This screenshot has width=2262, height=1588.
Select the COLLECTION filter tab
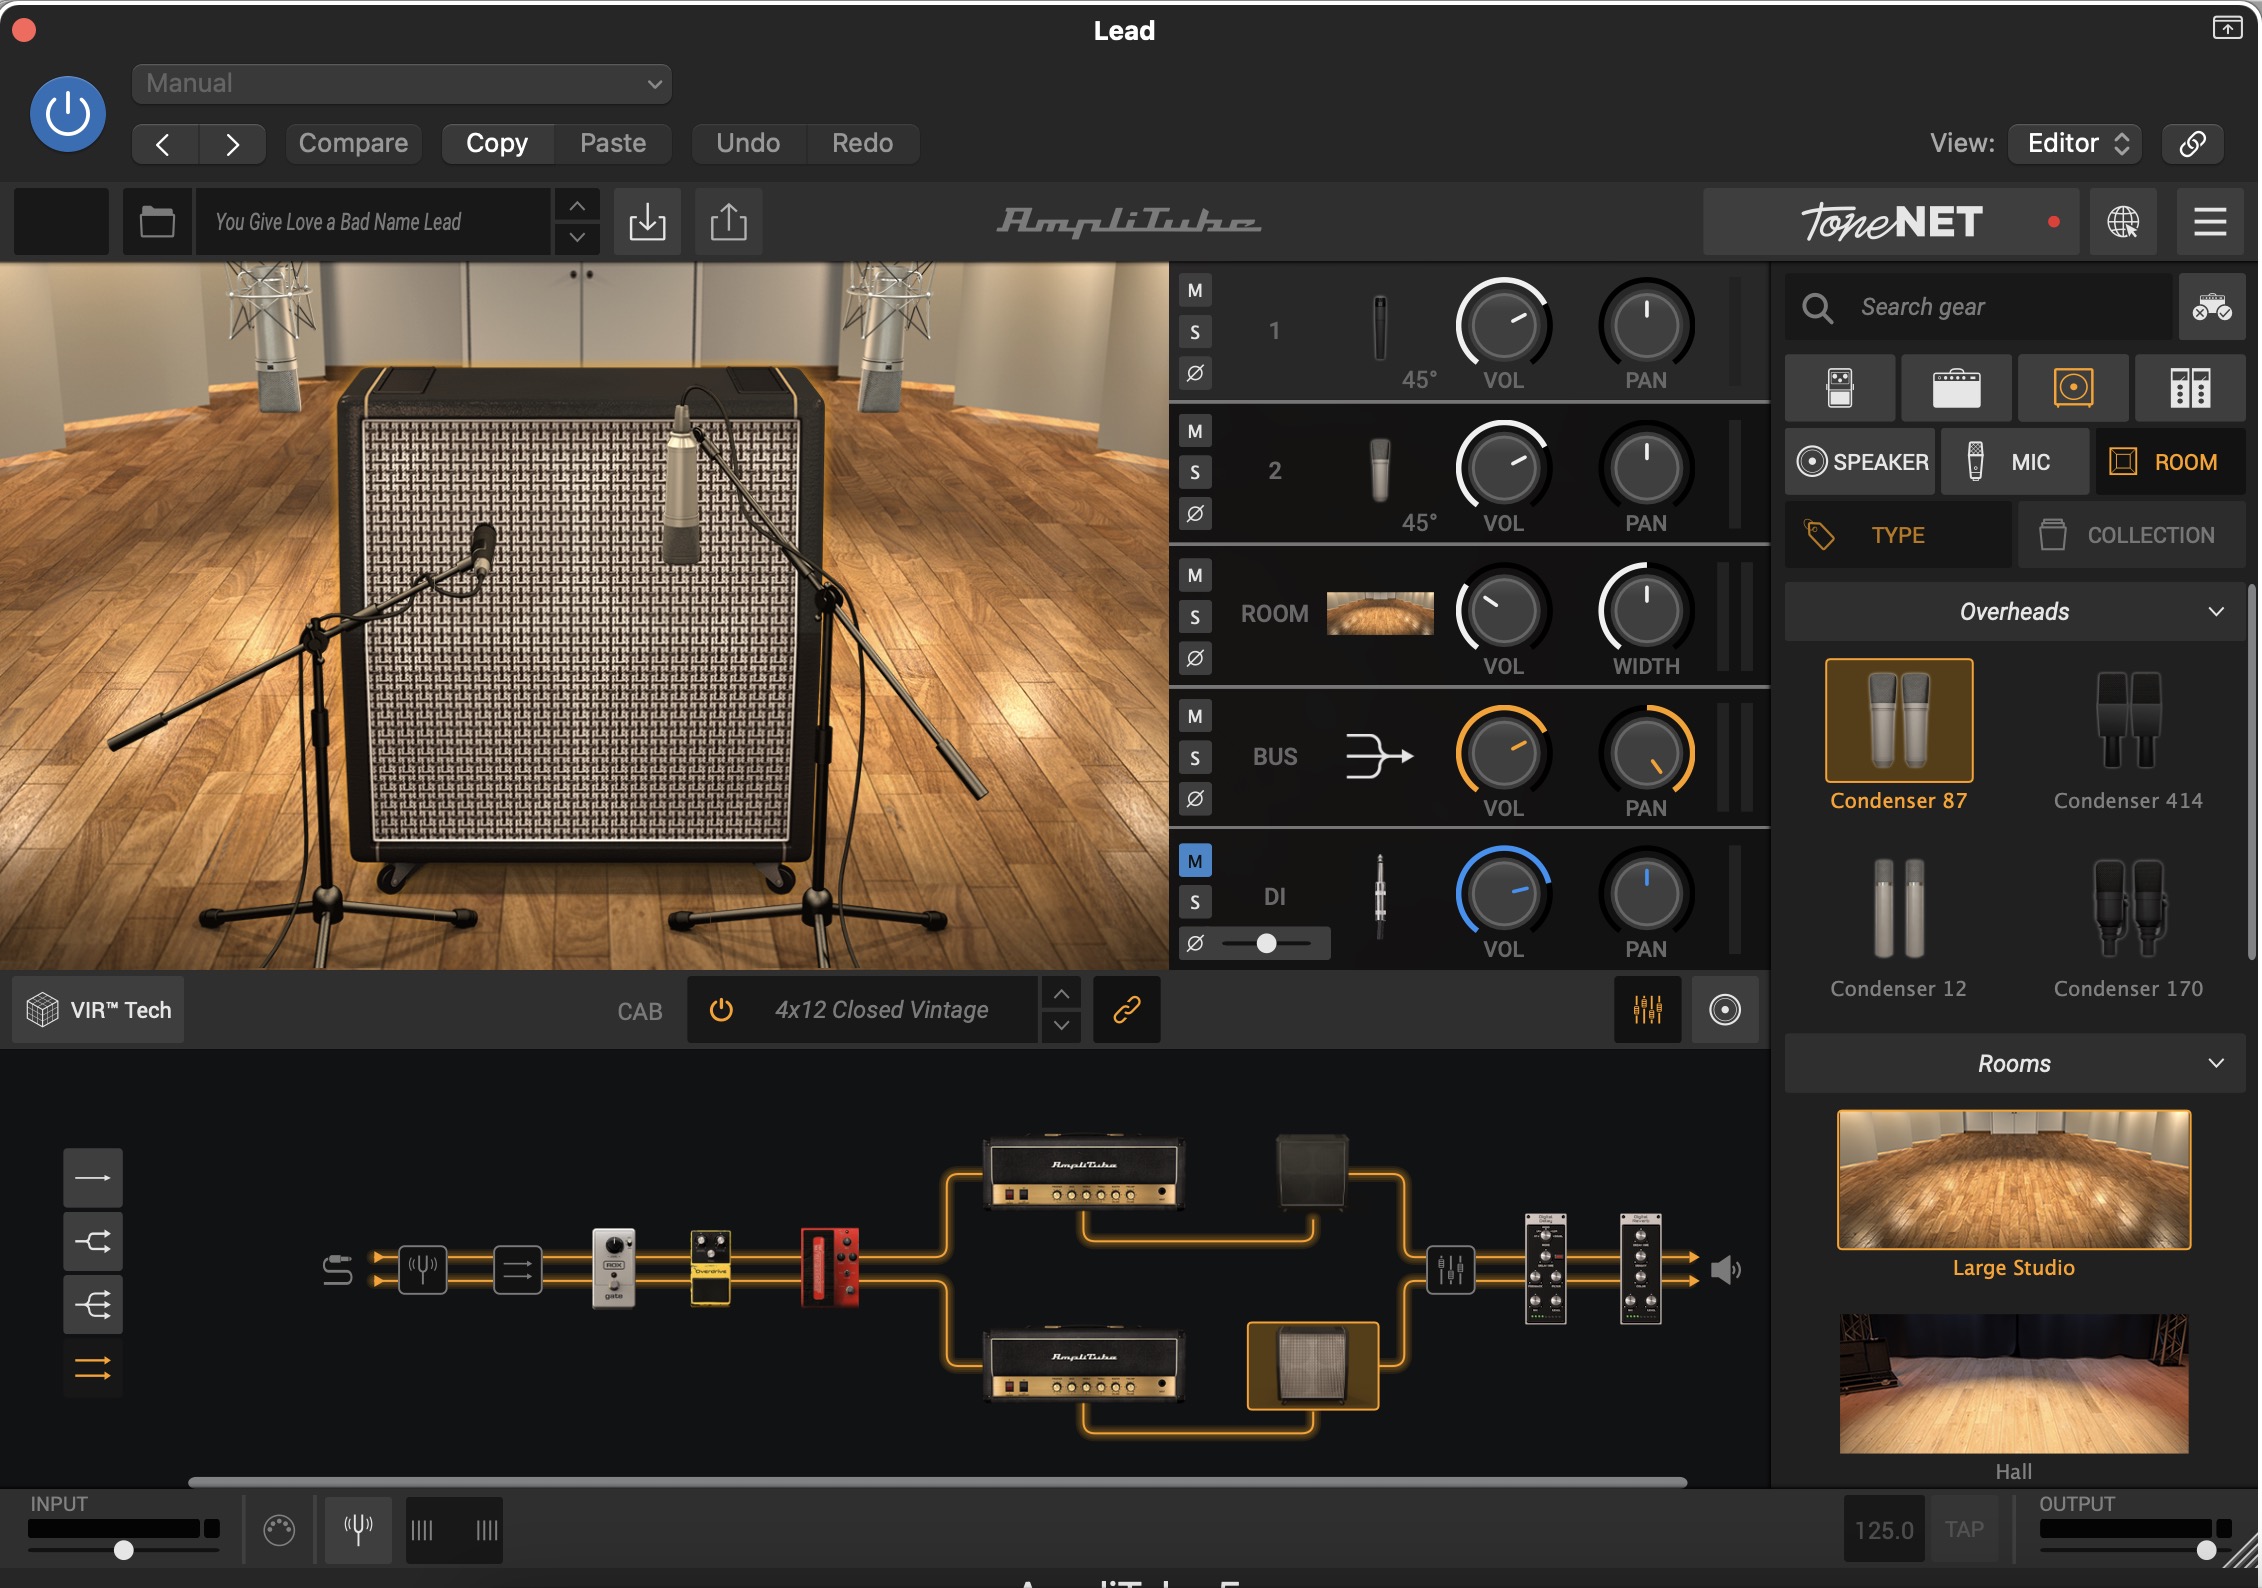[x=2131, y=535]
